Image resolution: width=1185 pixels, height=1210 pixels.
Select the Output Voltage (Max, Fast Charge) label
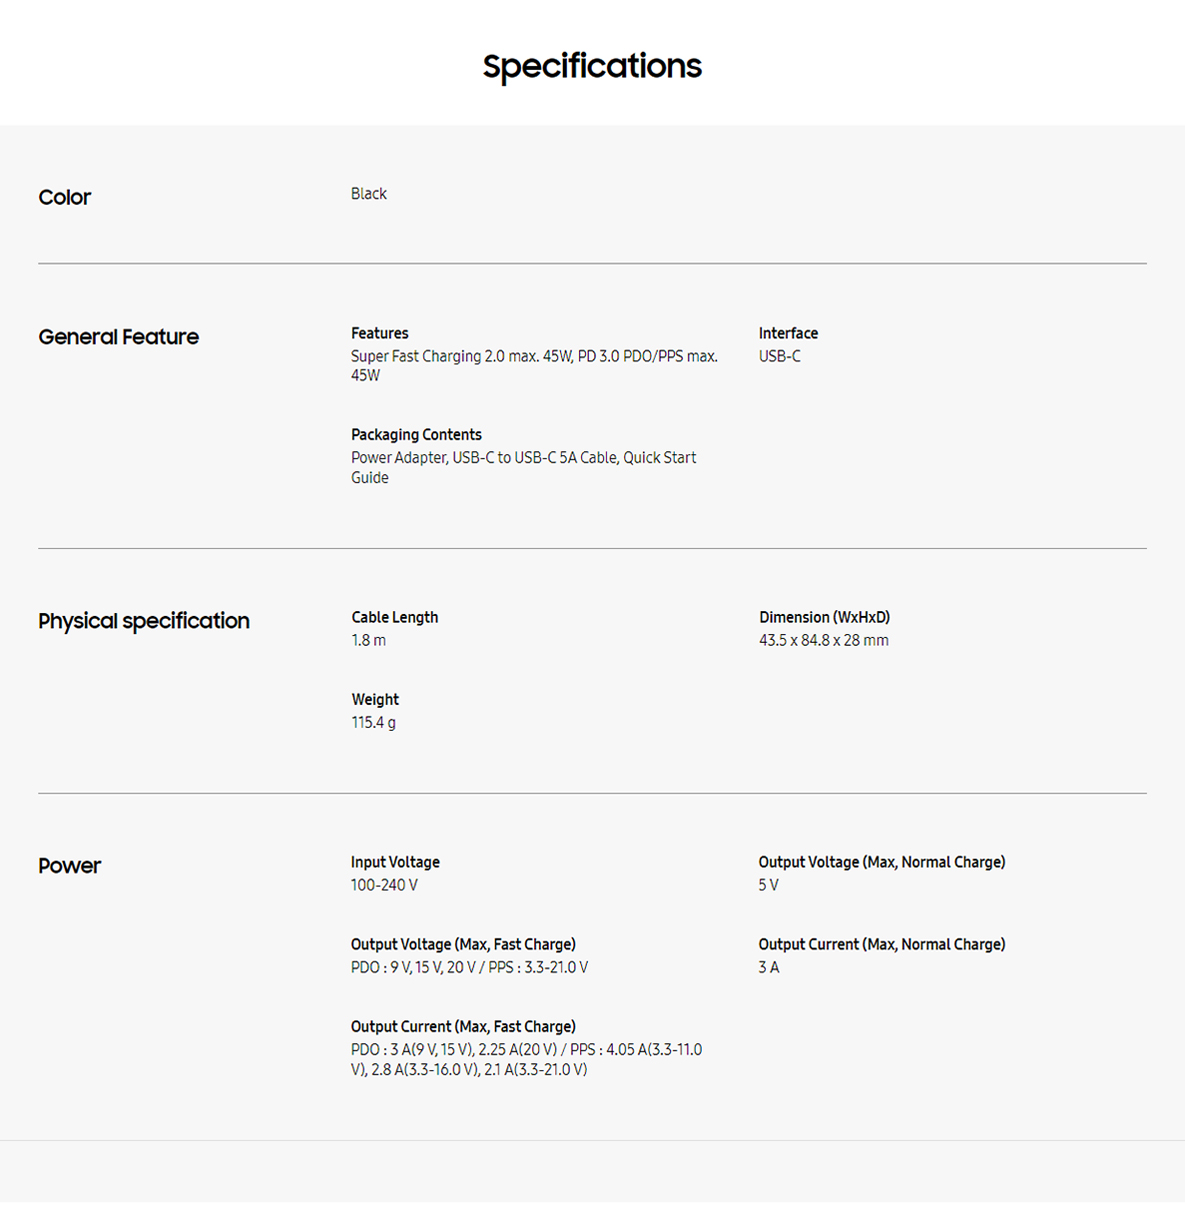coord(463,944)
